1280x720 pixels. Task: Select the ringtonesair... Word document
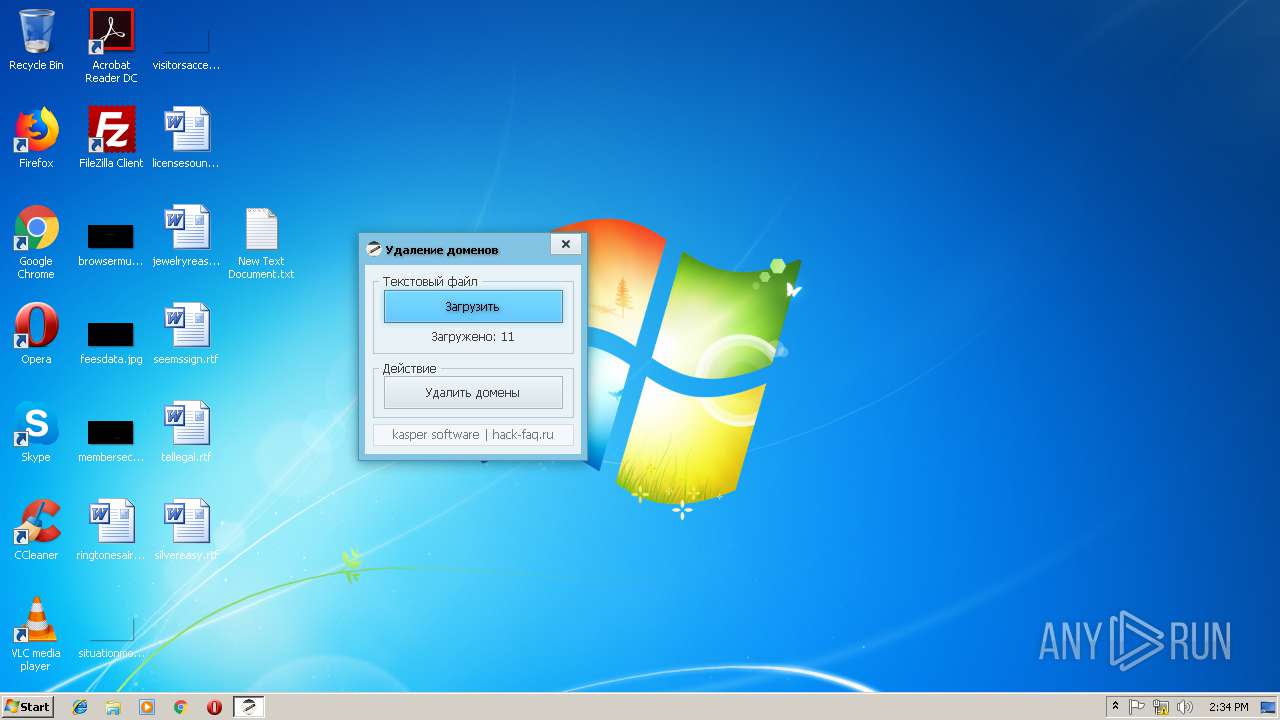tap(111, 530)
